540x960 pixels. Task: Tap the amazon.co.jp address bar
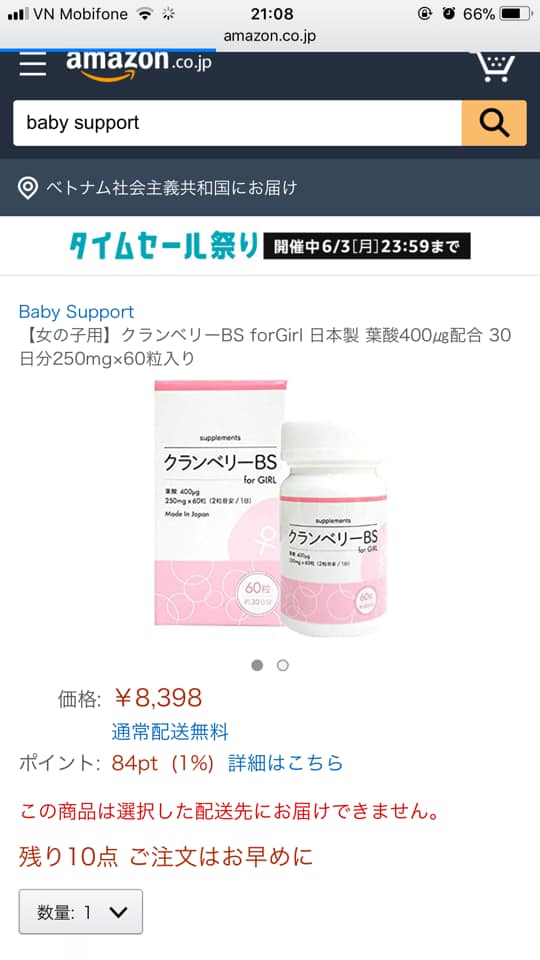(270, 36)
